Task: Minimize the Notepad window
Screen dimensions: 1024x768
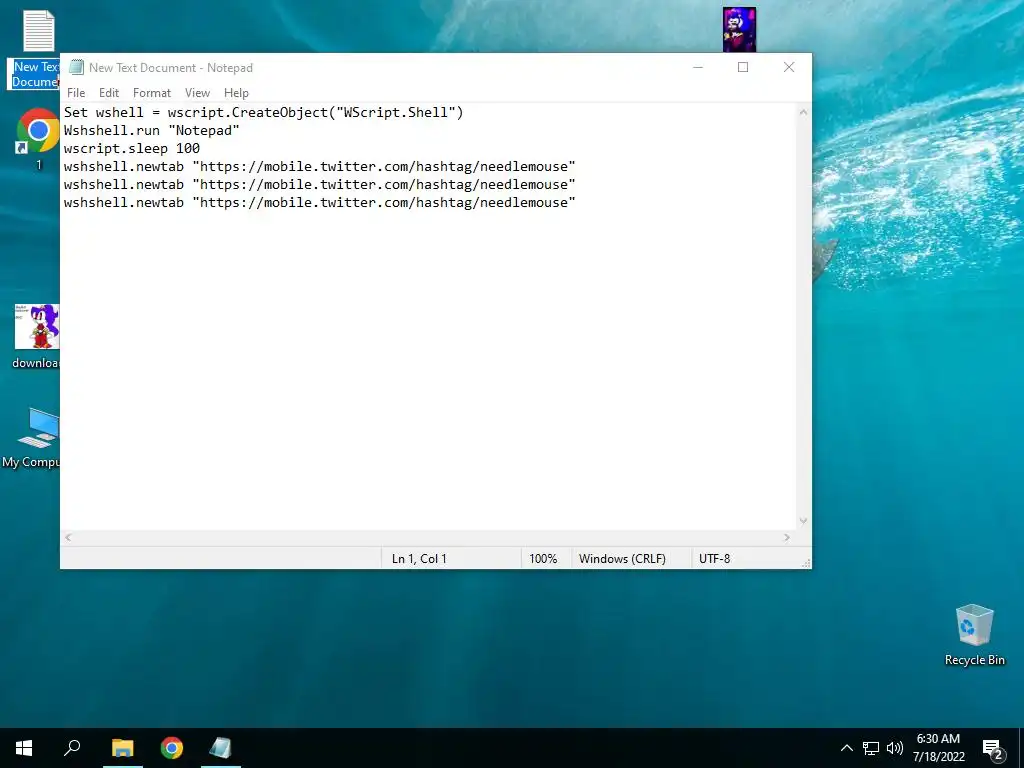Action: (698, 67)
